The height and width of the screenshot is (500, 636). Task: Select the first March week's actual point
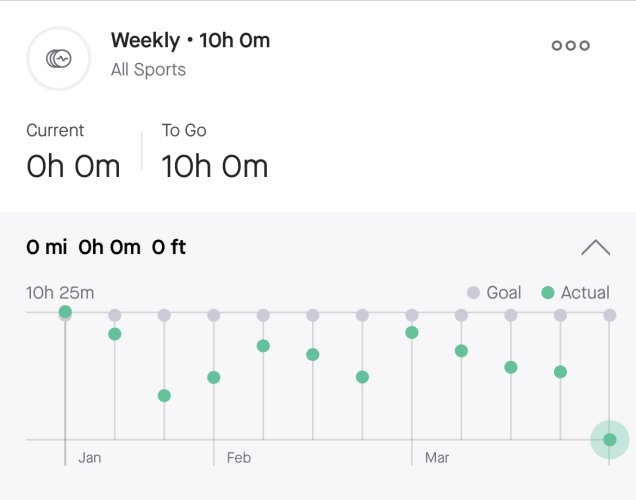coord(412,333)
